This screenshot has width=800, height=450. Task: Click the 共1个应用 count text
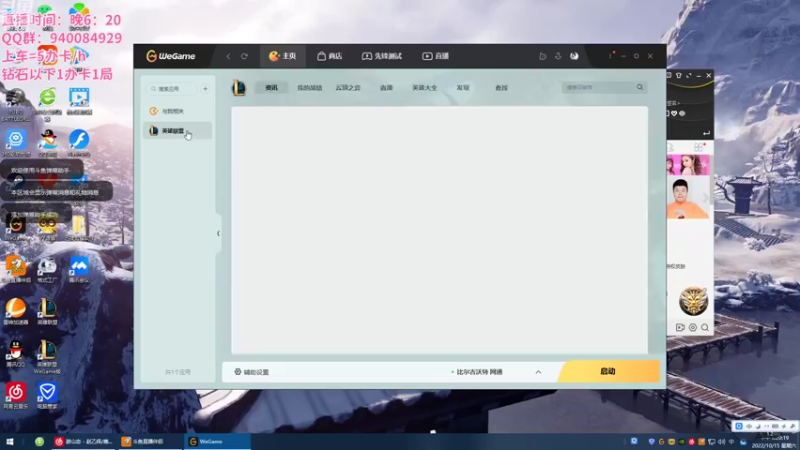178,372
